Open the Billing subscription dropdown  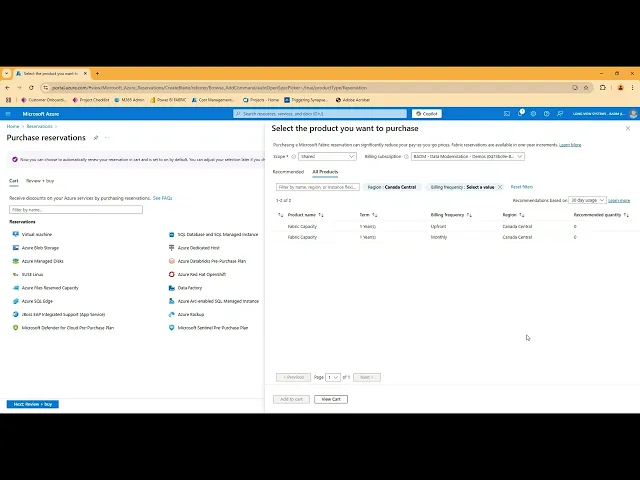(468, 156)
